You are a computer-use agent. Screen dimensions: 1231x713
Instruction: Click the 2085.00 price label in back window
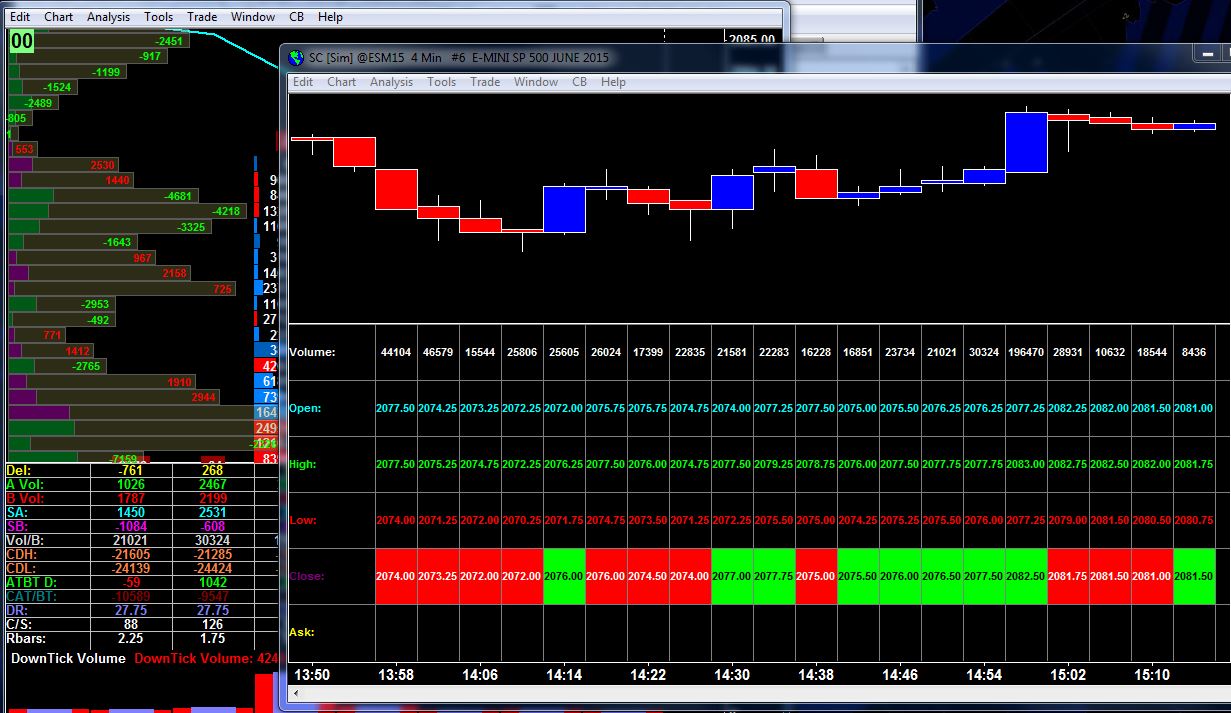click(752, 40)
